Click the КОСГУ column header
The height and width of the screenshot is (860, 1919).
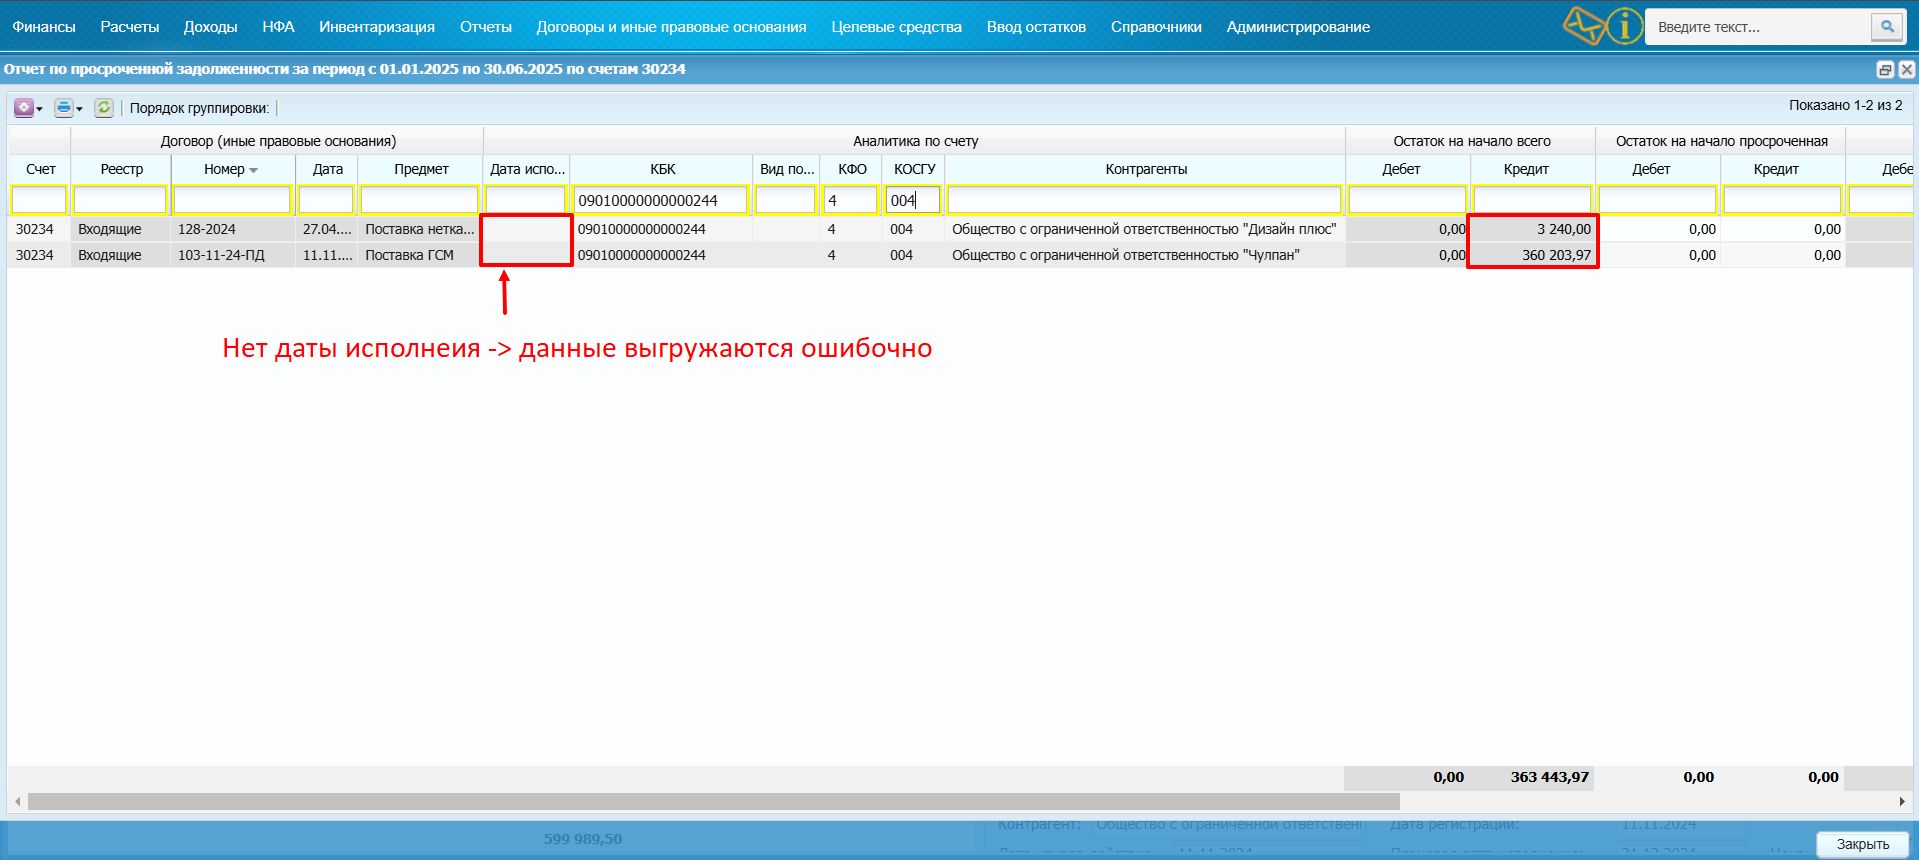coord(914,169)
